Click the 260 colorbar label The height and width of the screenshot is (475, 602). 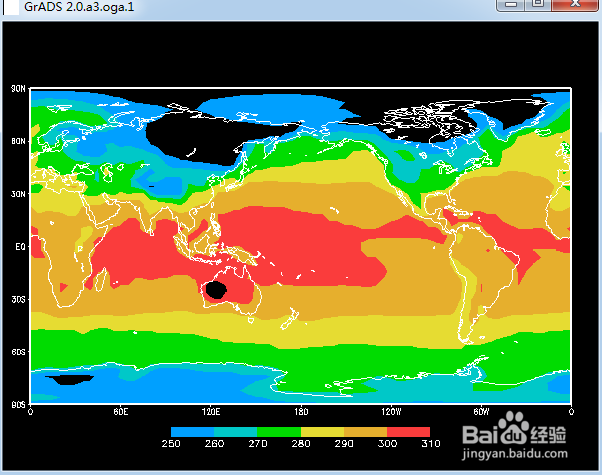[214, 444]
